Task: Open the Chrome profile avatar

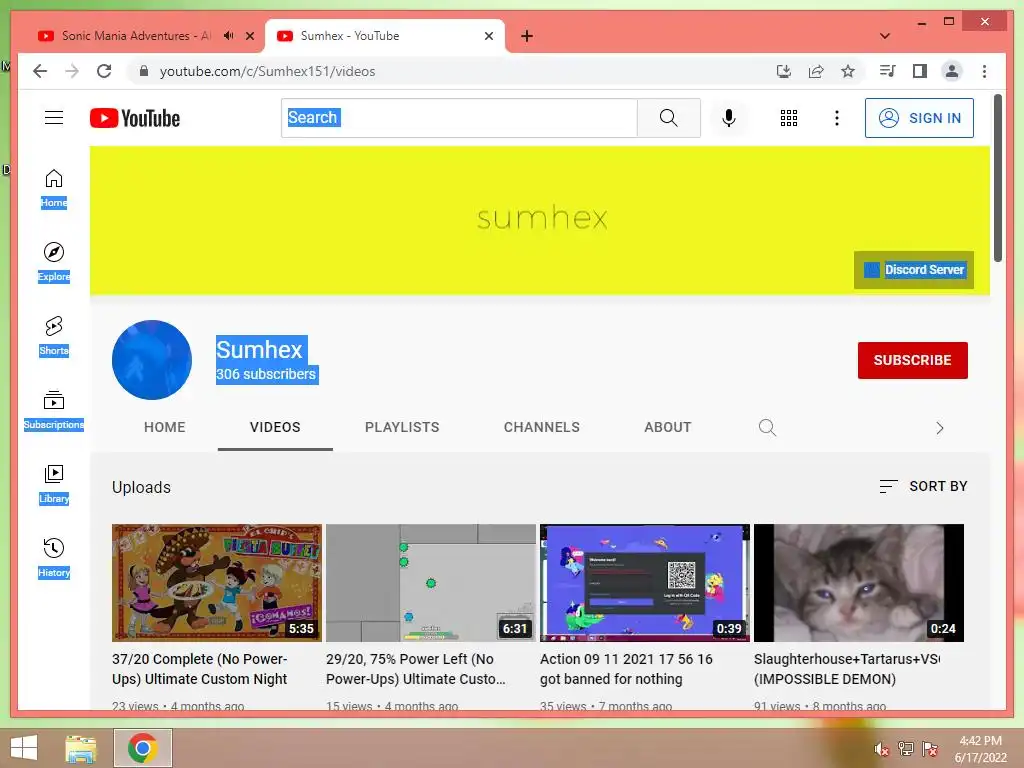Action: point(952,71)
